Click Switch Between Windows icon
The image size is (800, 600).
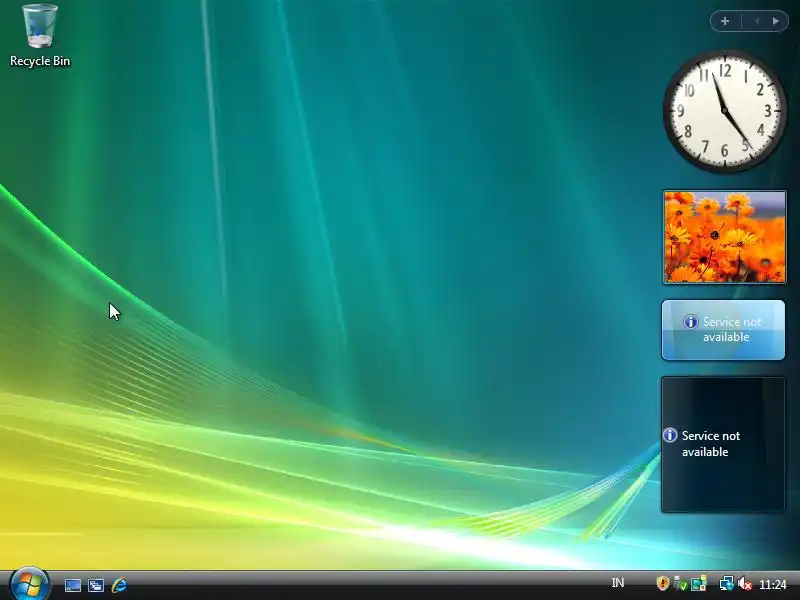coord(95,585)
